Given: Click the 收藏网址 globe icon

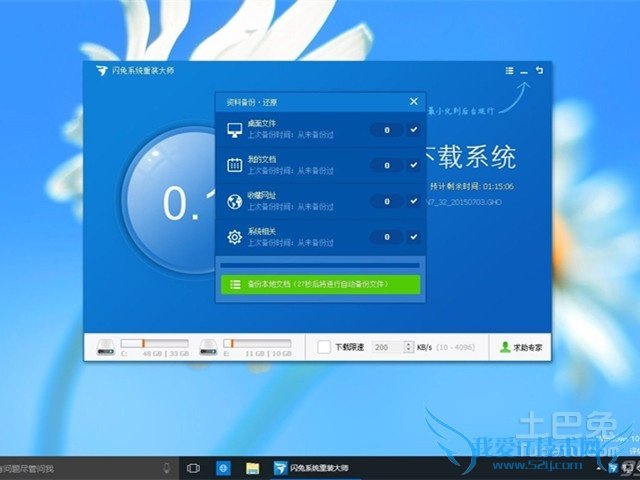Looking at the screenshot, I should pos(234,201).
